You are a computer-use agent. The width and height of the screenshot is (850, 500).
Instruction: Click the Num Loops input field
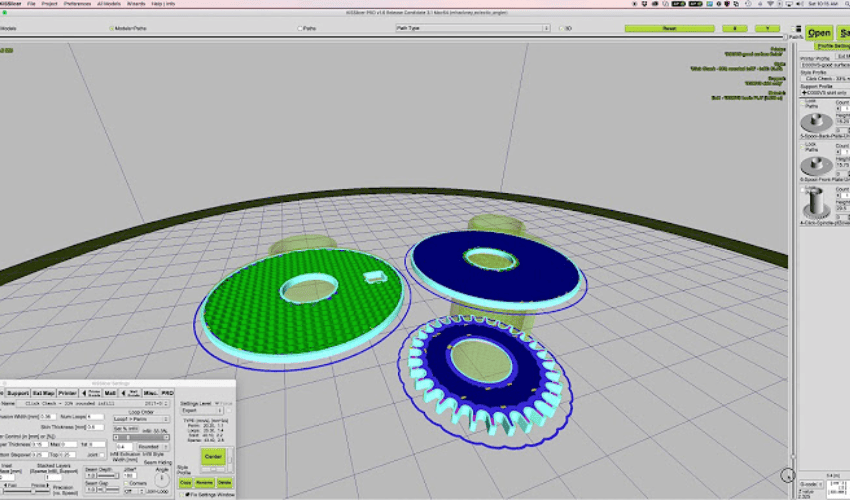95,416
